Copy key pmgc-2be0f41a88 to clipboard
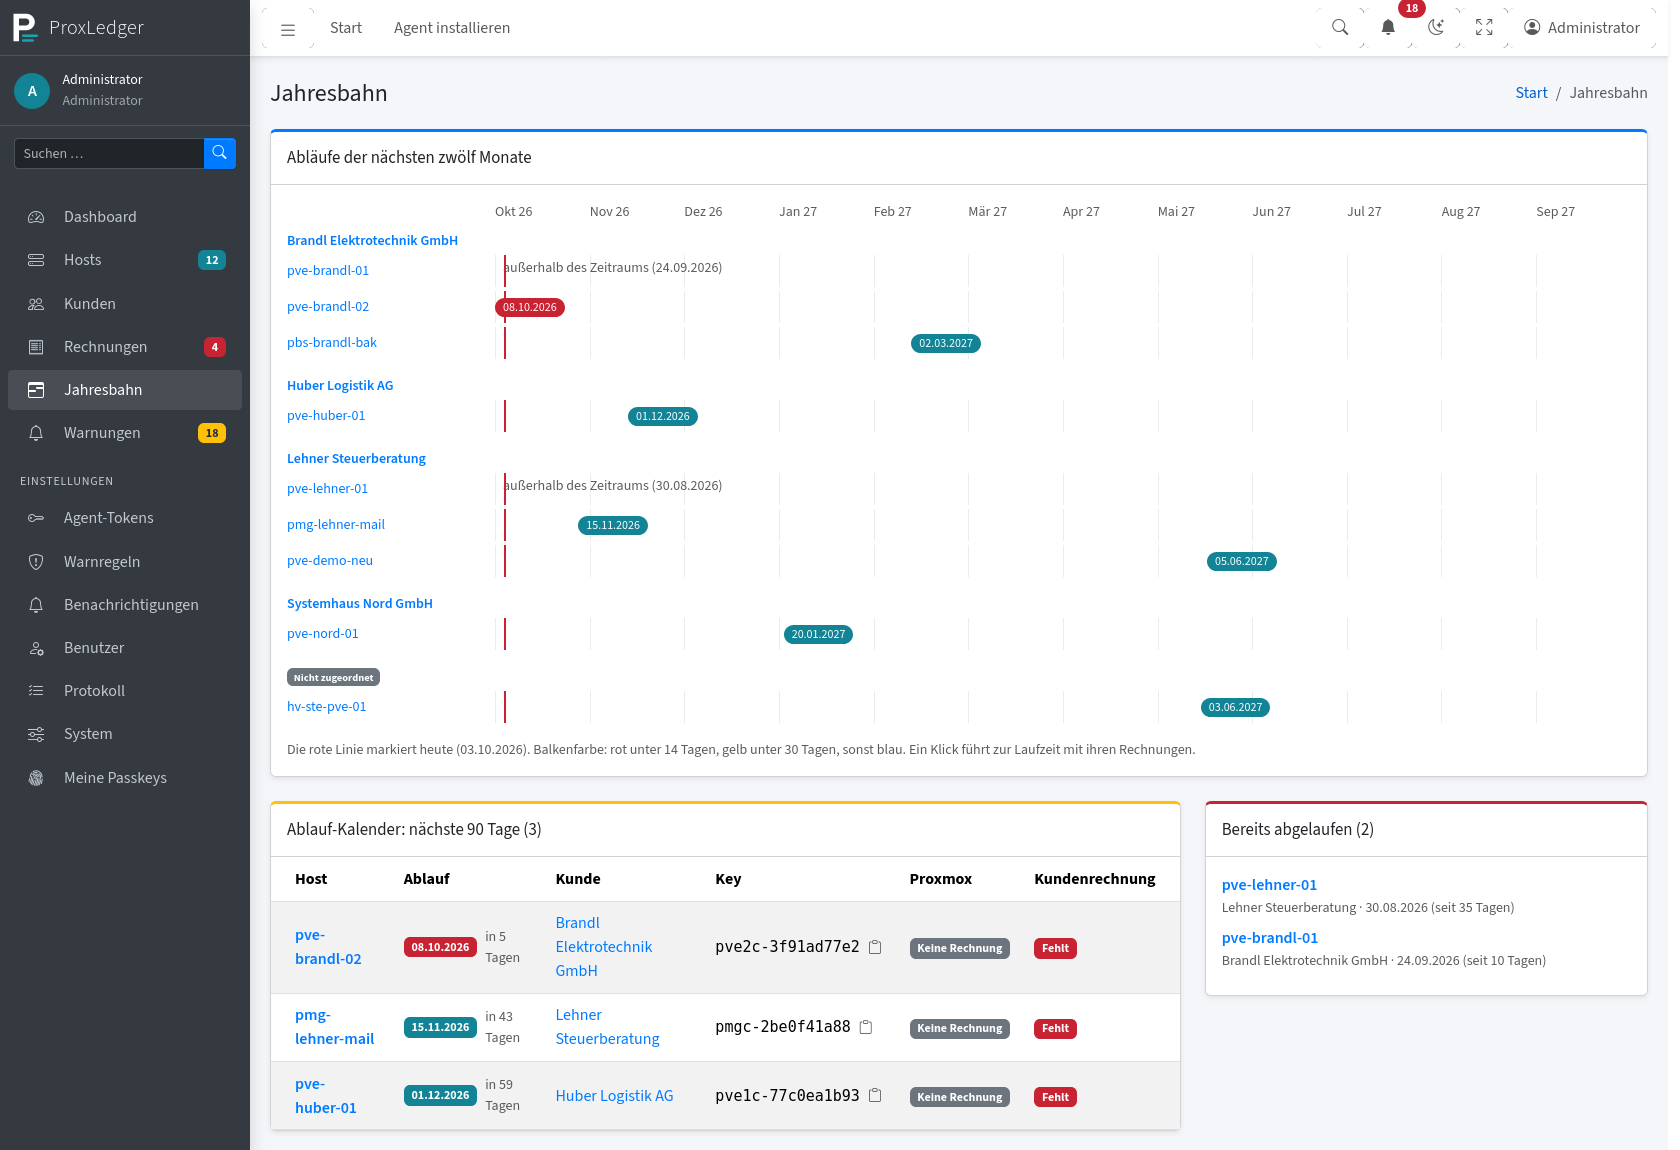Image resolution: width=1680 pixels, height=1150 pixels. [x=866, y=1027]
